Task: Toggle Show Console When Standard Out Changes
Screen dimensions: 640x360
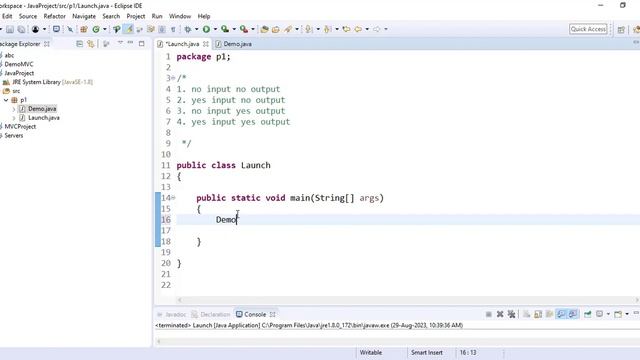Action: click(x=561, y=314)
